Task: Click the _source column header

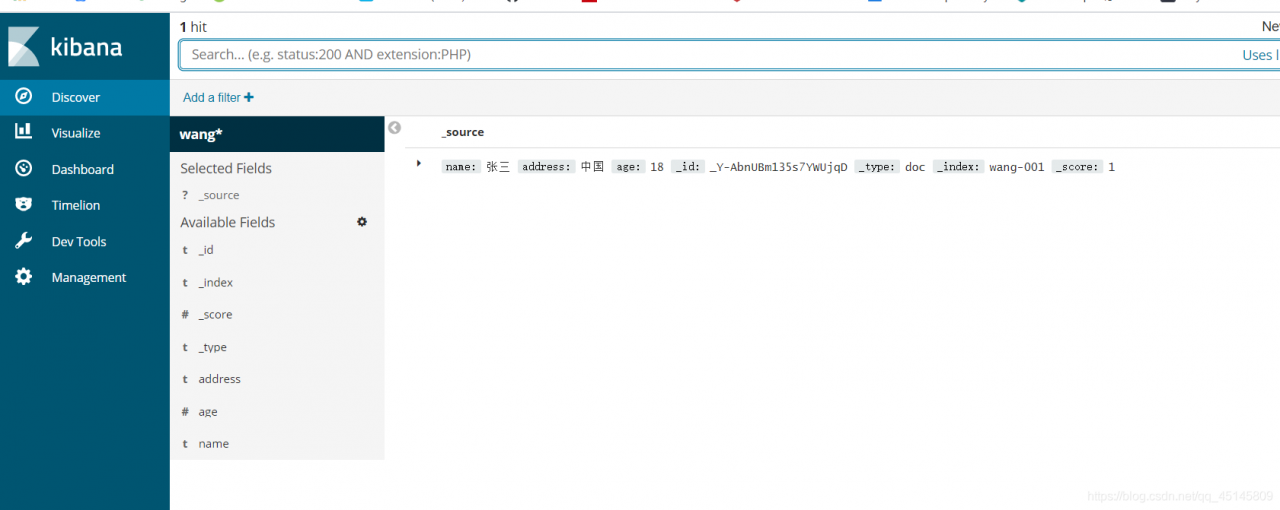Action: 462,132
